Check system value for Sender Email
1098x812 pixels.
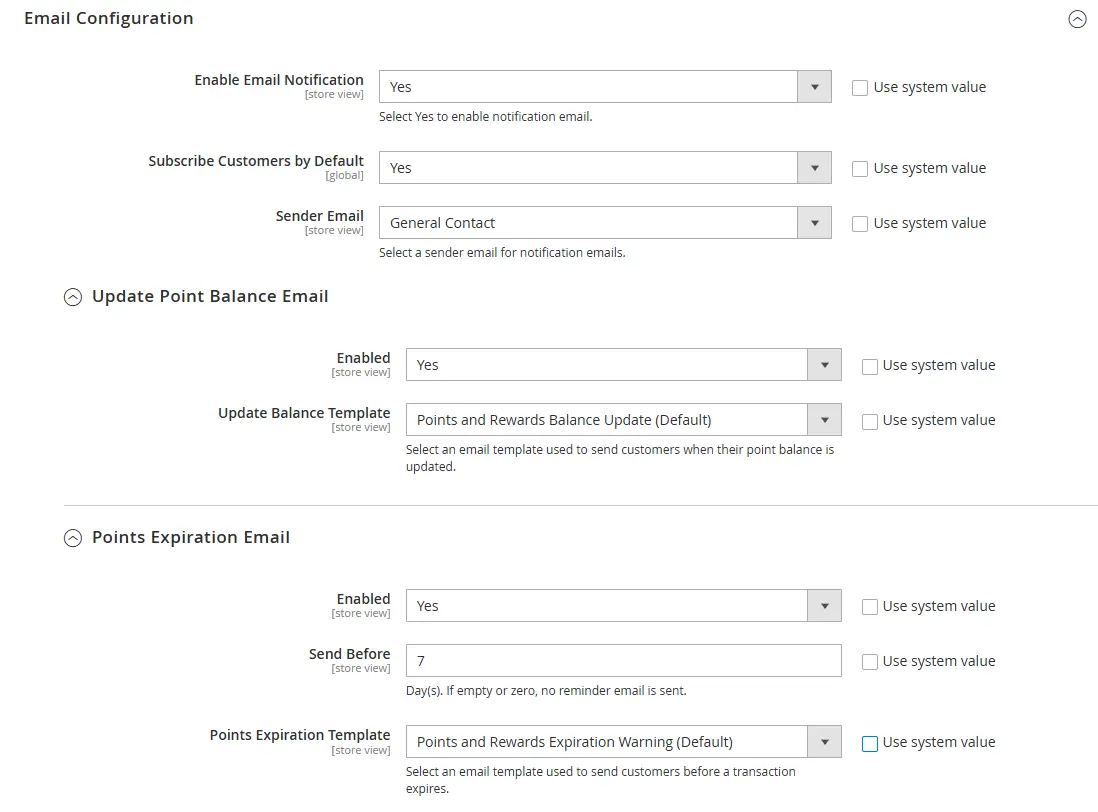click(860, 223)
